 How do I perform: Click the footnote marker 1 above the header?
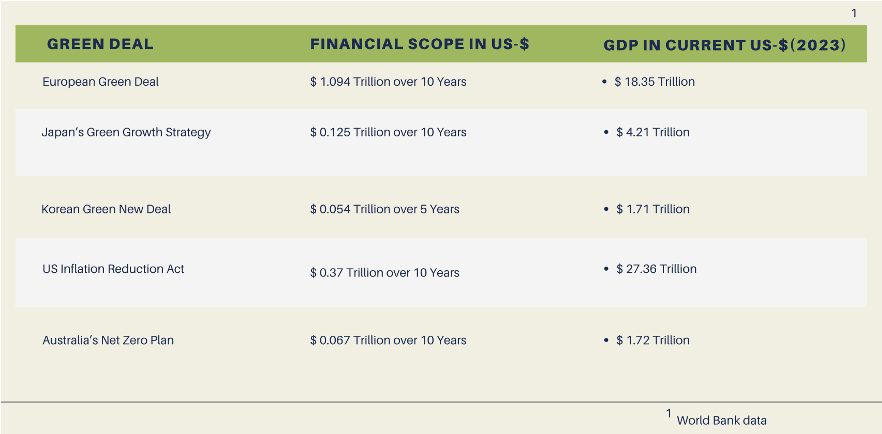pyautogui.click(x=854, y=12)
